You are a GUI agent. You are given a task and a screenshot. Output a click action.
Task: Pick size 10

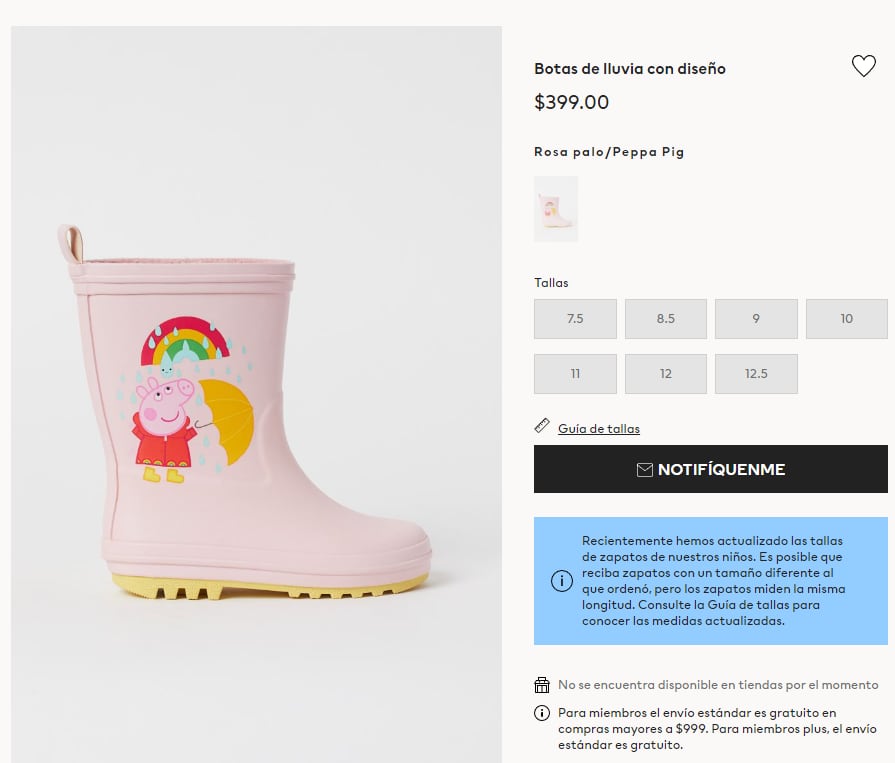(x=846, y=318)
